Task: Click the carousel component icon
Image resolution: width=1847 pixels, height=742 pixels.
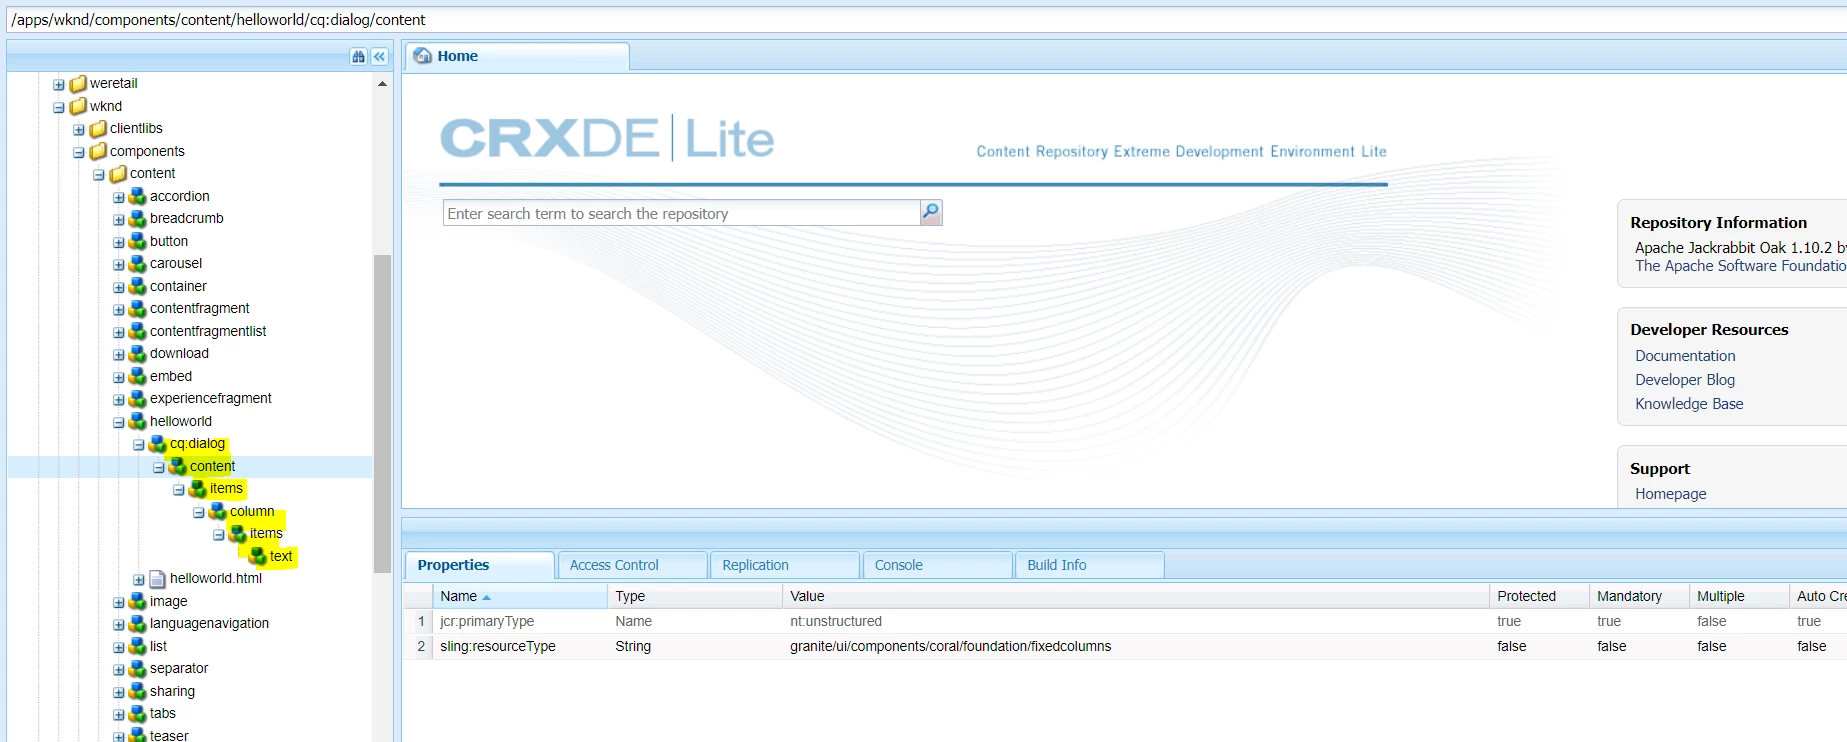Action: [x=138, y=264]
